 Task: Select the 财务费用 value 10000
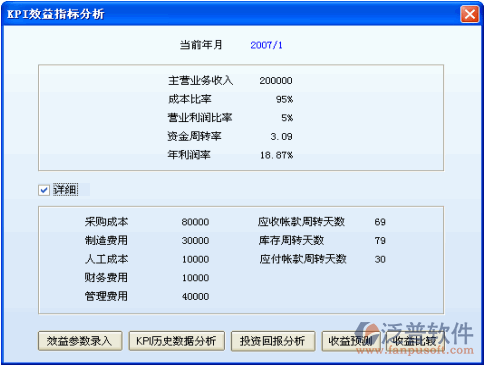[x=195, y=278]
